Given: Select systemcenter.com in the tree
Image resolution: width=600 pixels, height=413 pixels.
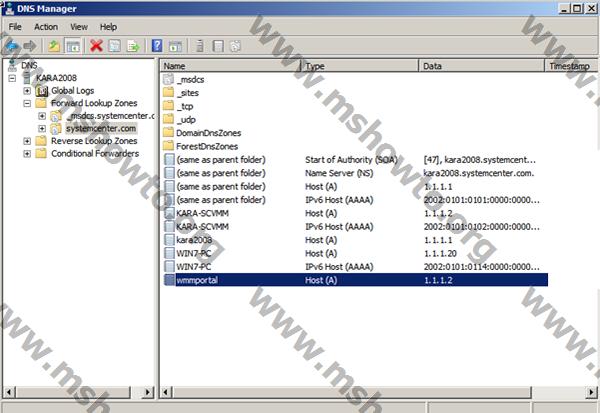Looking at the screenshot, I should click(x=101, y=128).
